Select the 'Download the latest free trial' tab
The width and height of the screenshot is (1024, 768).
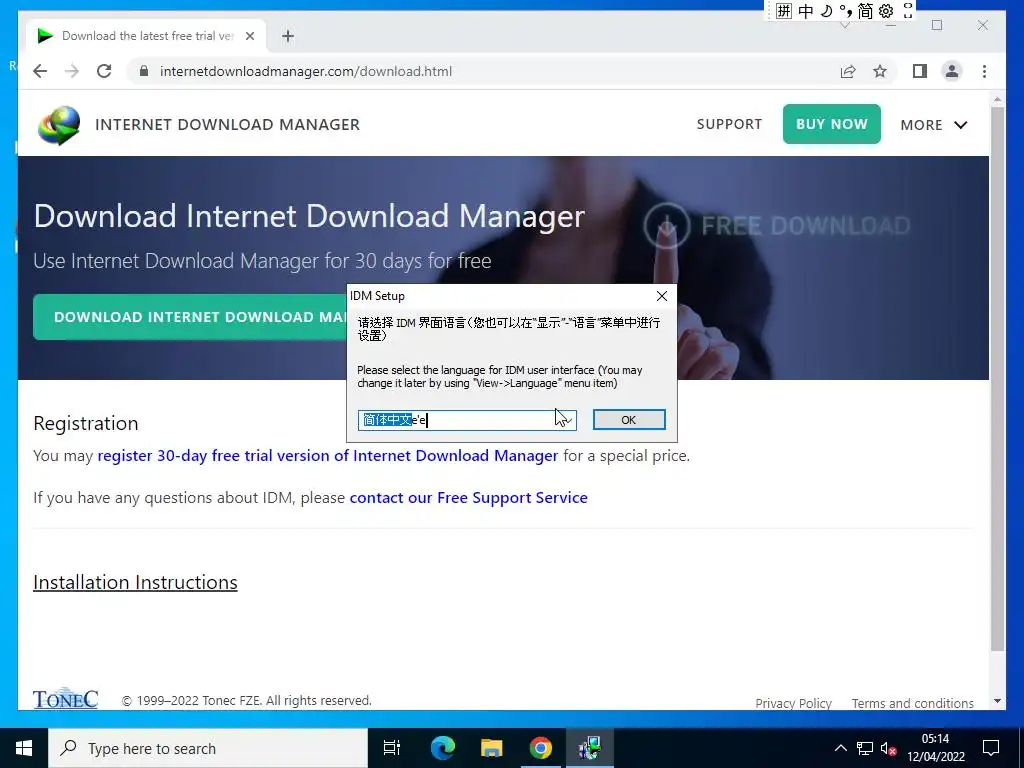(146, 36)
